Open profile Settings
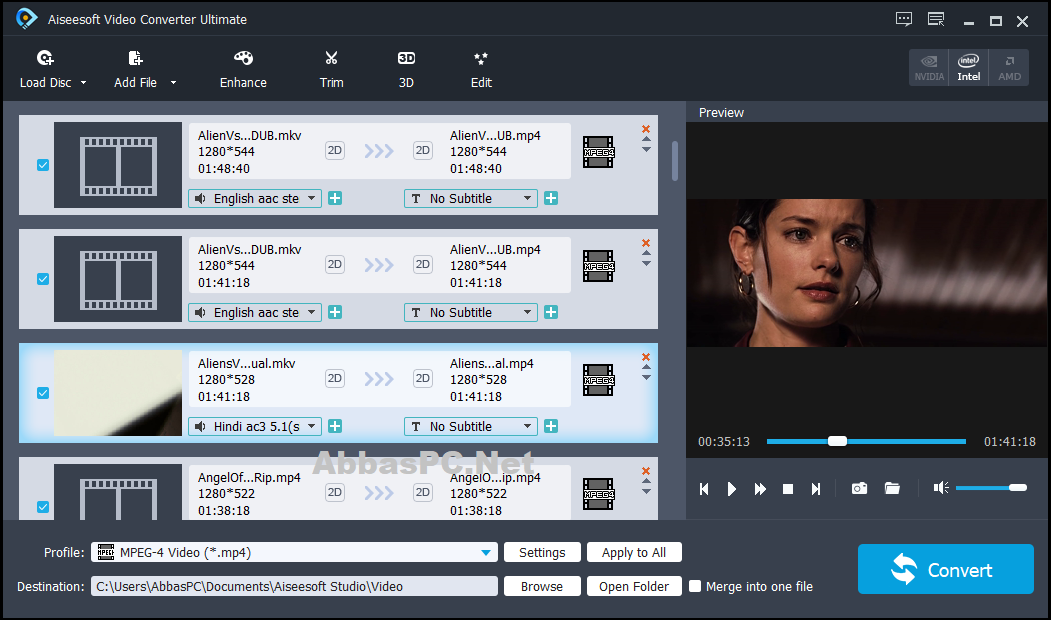Screen dimensions: 1051x620 point(542,552)
